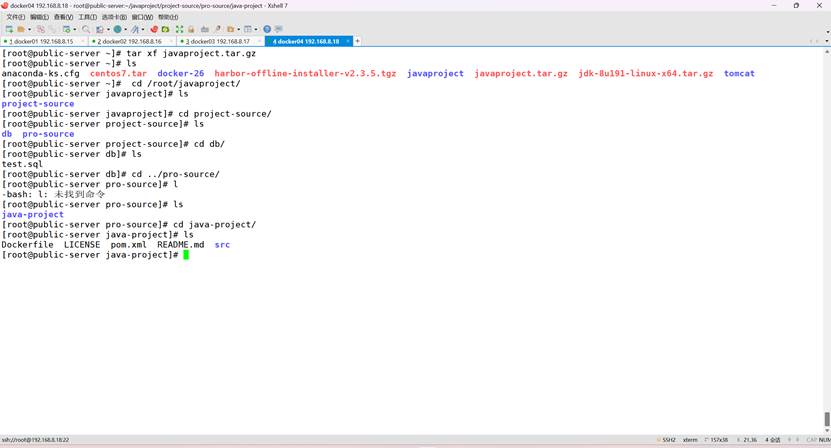The width and height of the screenshot is (831, 448).
Task: Click 'harbor-offline-installer-v2.3.5.tgz' in the listing
Action: tap(305, 73)
